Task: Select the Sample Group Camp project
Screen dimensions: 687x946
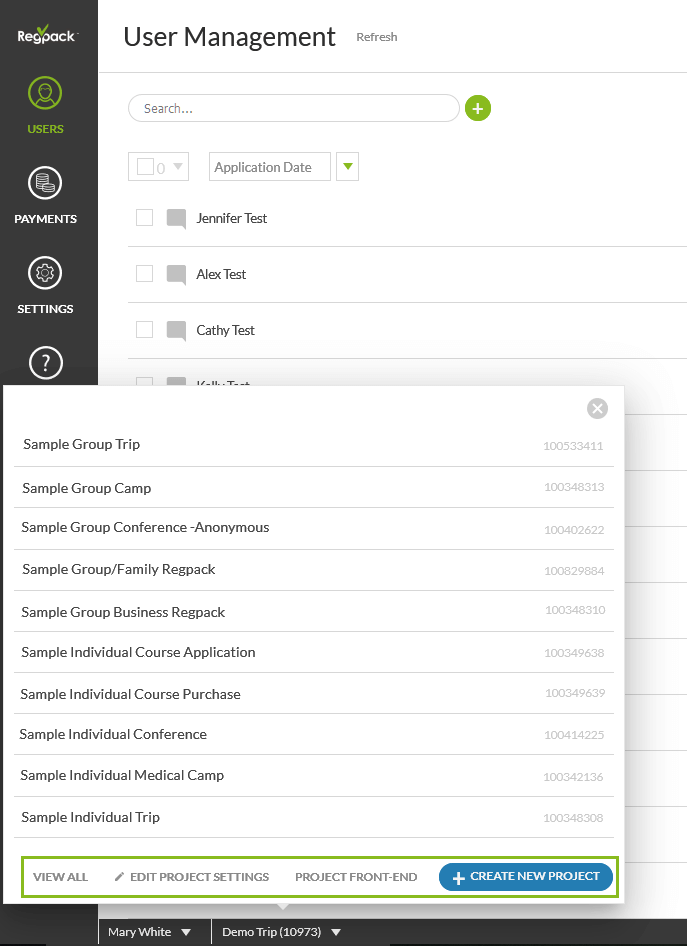Action: 87,488
